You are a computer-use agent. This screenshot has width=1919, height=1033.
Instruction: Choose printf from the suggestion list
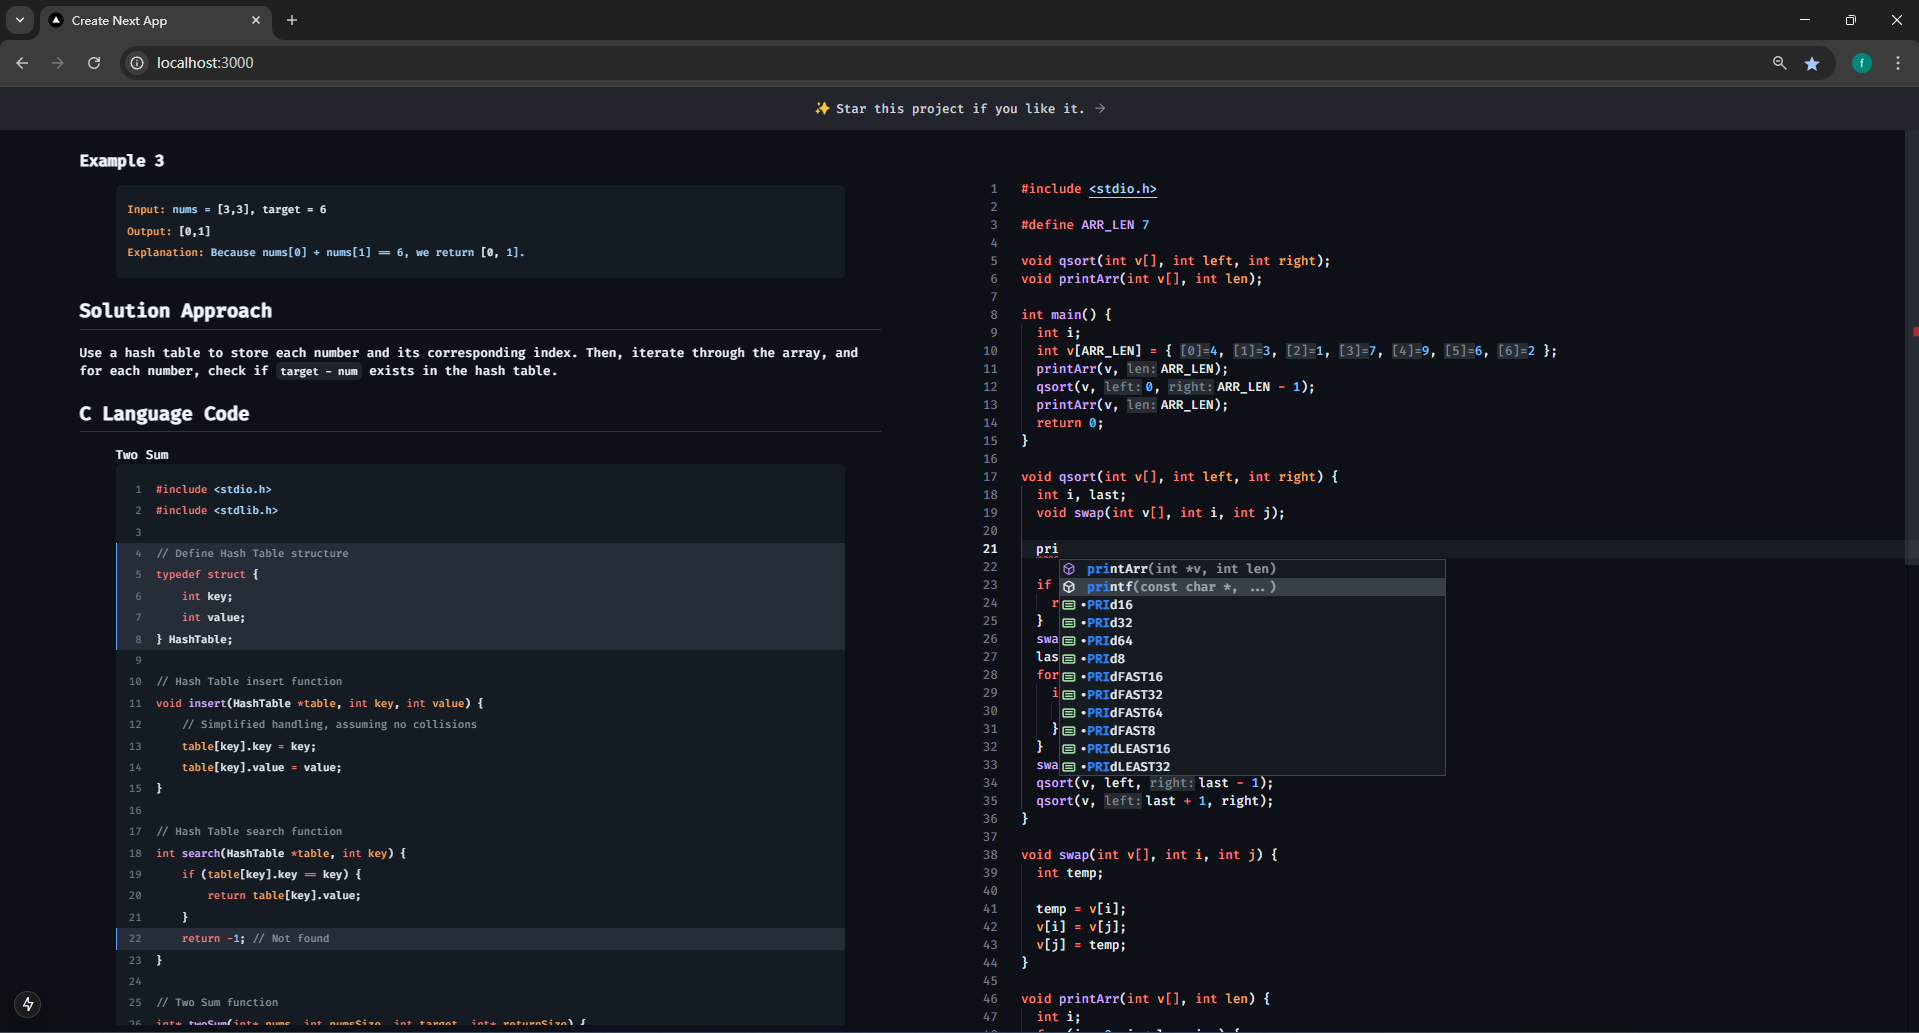click(1180, 587)
